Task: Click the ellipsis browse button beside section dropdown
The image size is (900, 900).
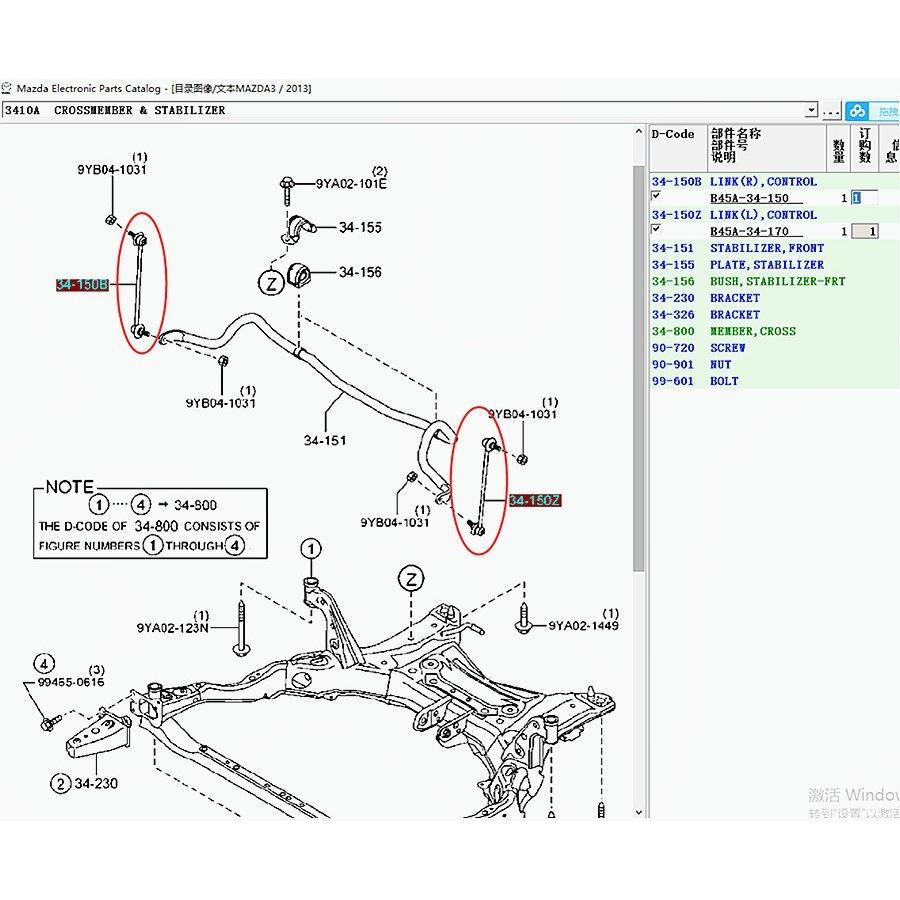Action: [831, 111]
